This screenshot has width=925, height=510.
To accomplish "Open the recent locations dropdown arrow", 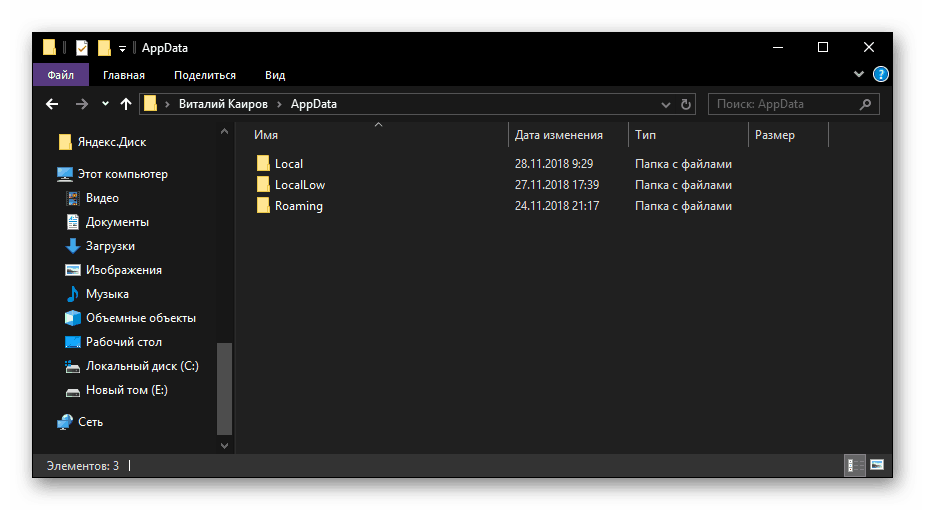I will click(105, 104).
